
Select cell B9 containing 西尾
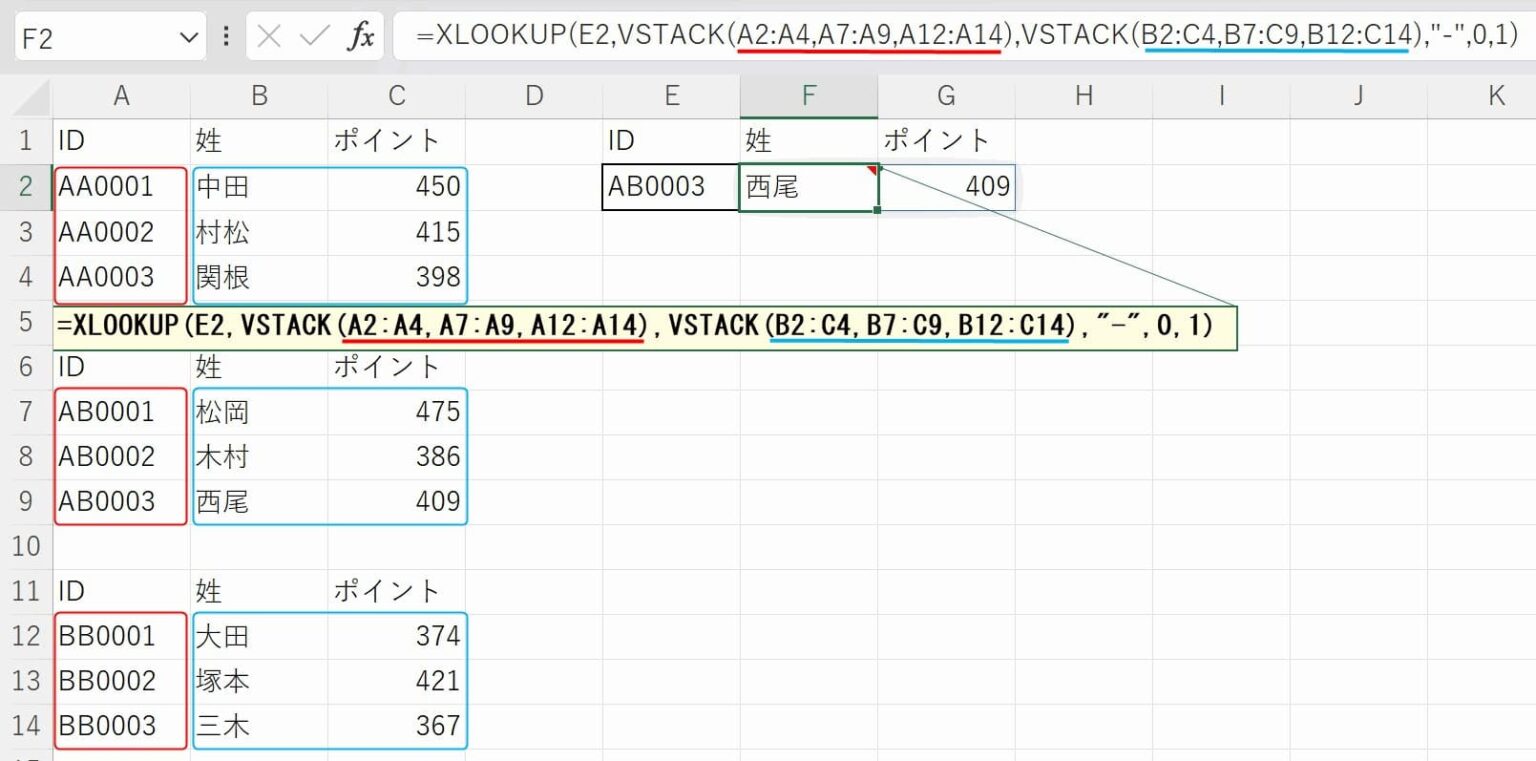(x=260, y=501)
